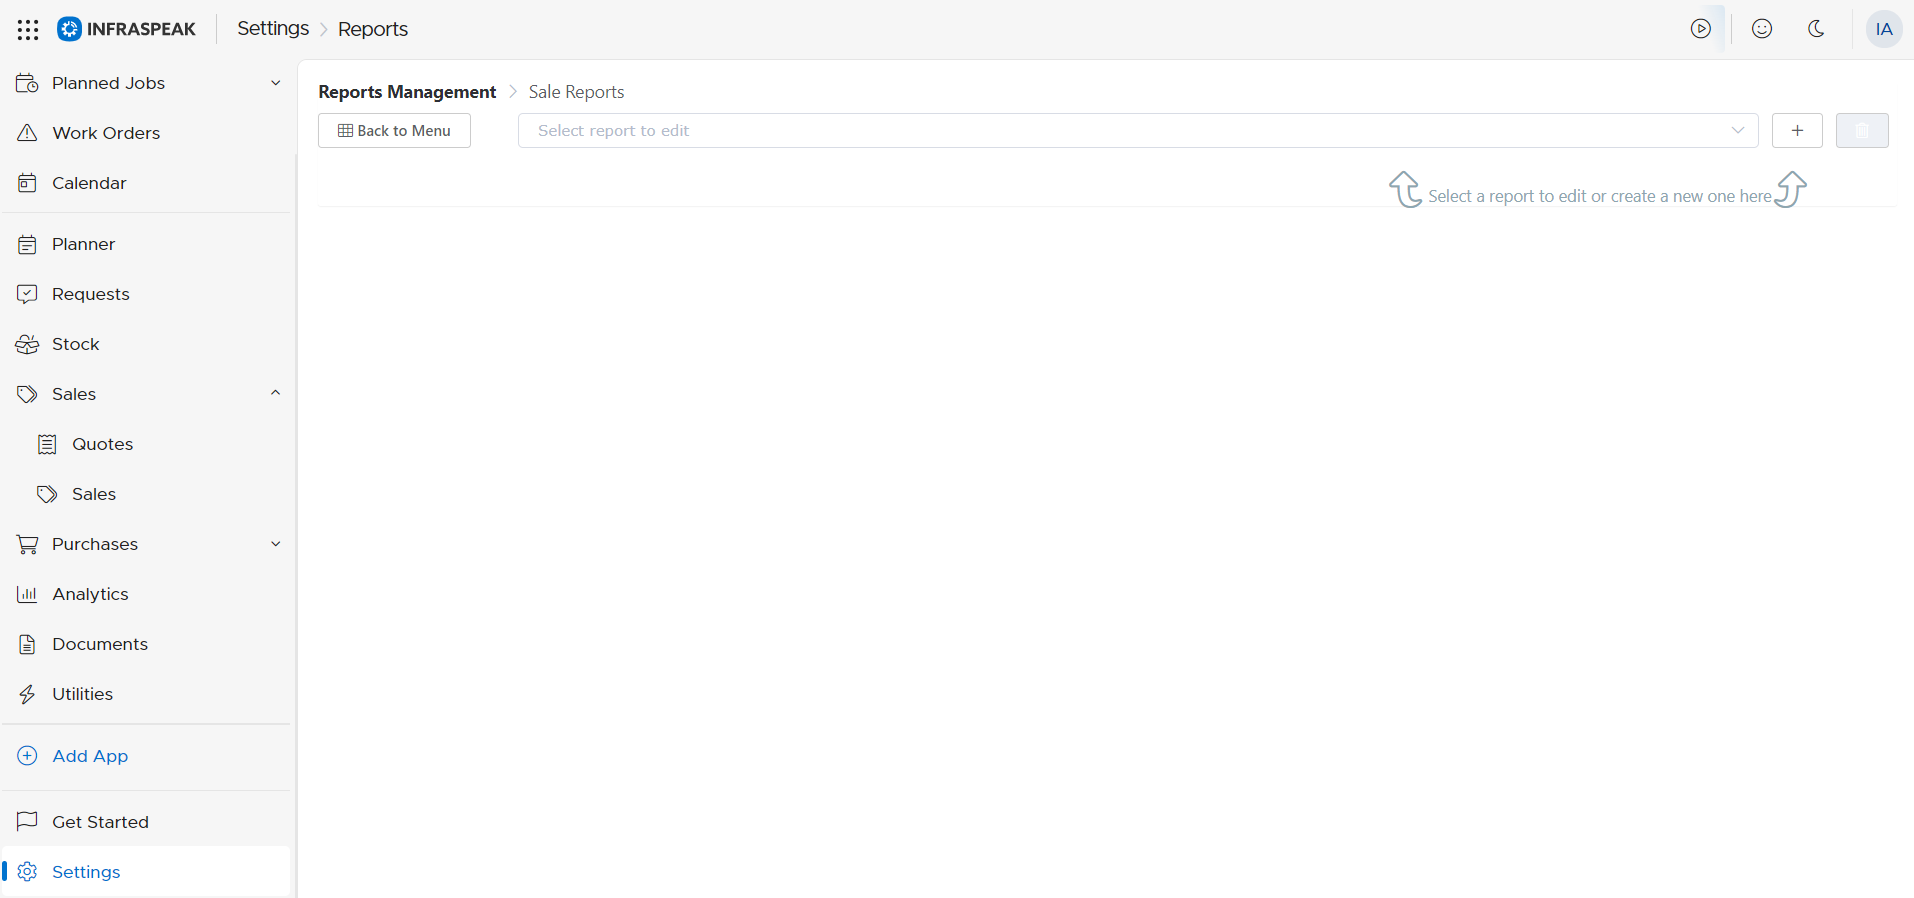
Task: Click the Analytics chart icon
Action: (27, 594)
